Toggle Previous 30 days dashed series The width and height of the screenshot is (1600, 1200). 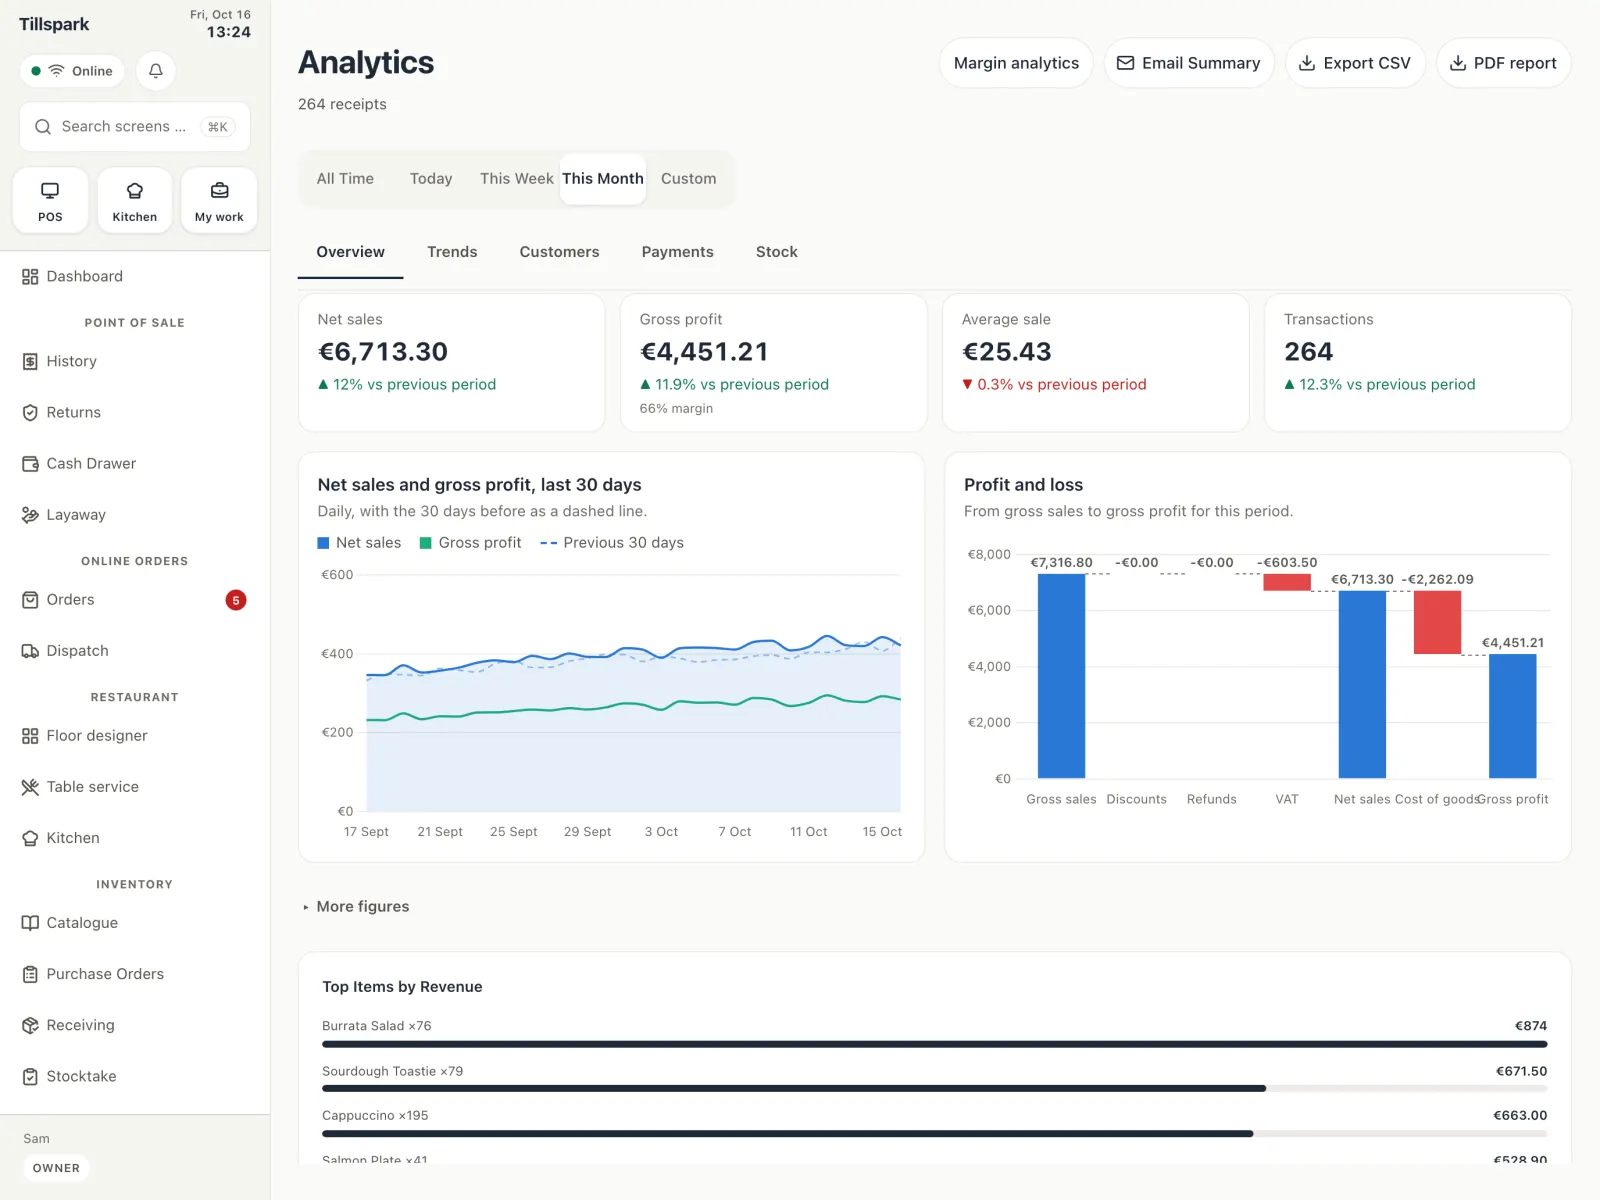click(x=612, y=543)
